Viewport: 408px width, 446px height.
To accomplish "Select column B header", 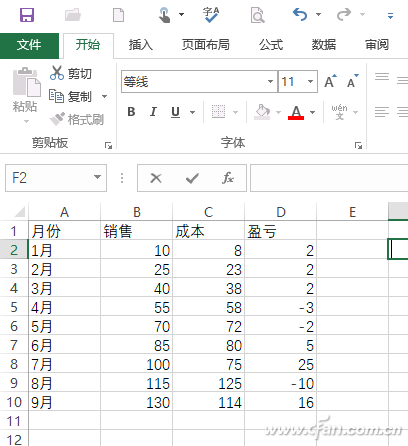I will 137,212.
